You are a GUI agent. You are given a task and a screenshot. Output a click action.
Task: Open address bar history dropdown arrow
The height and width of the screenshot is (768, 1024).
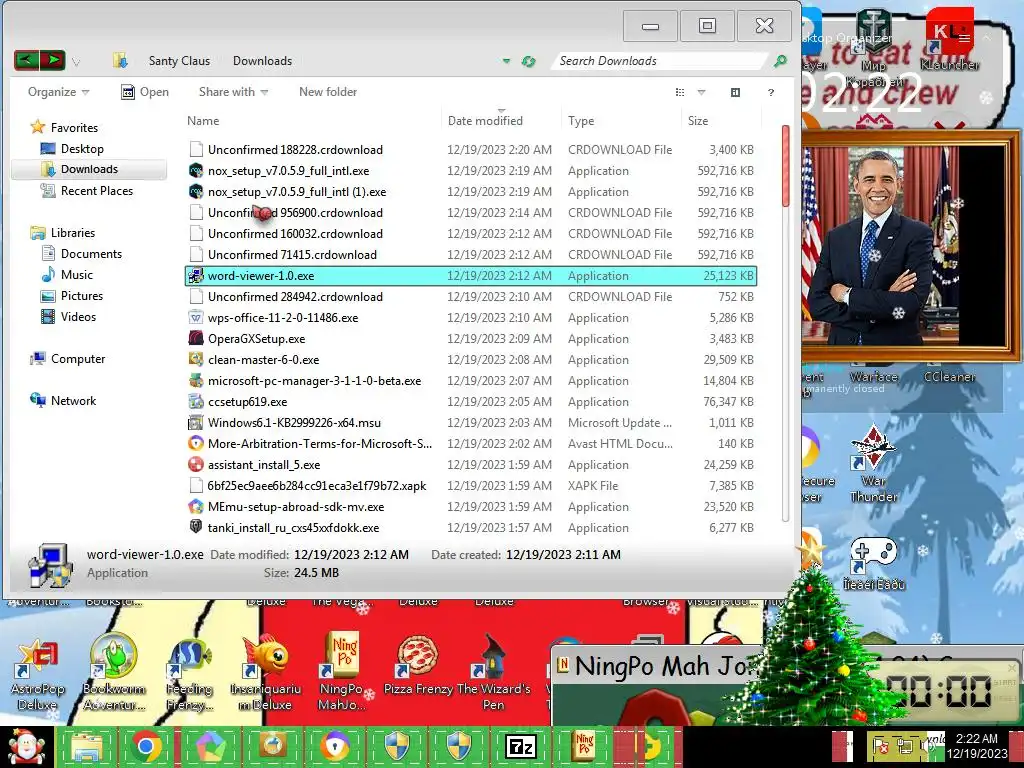[x=506, y=61]
